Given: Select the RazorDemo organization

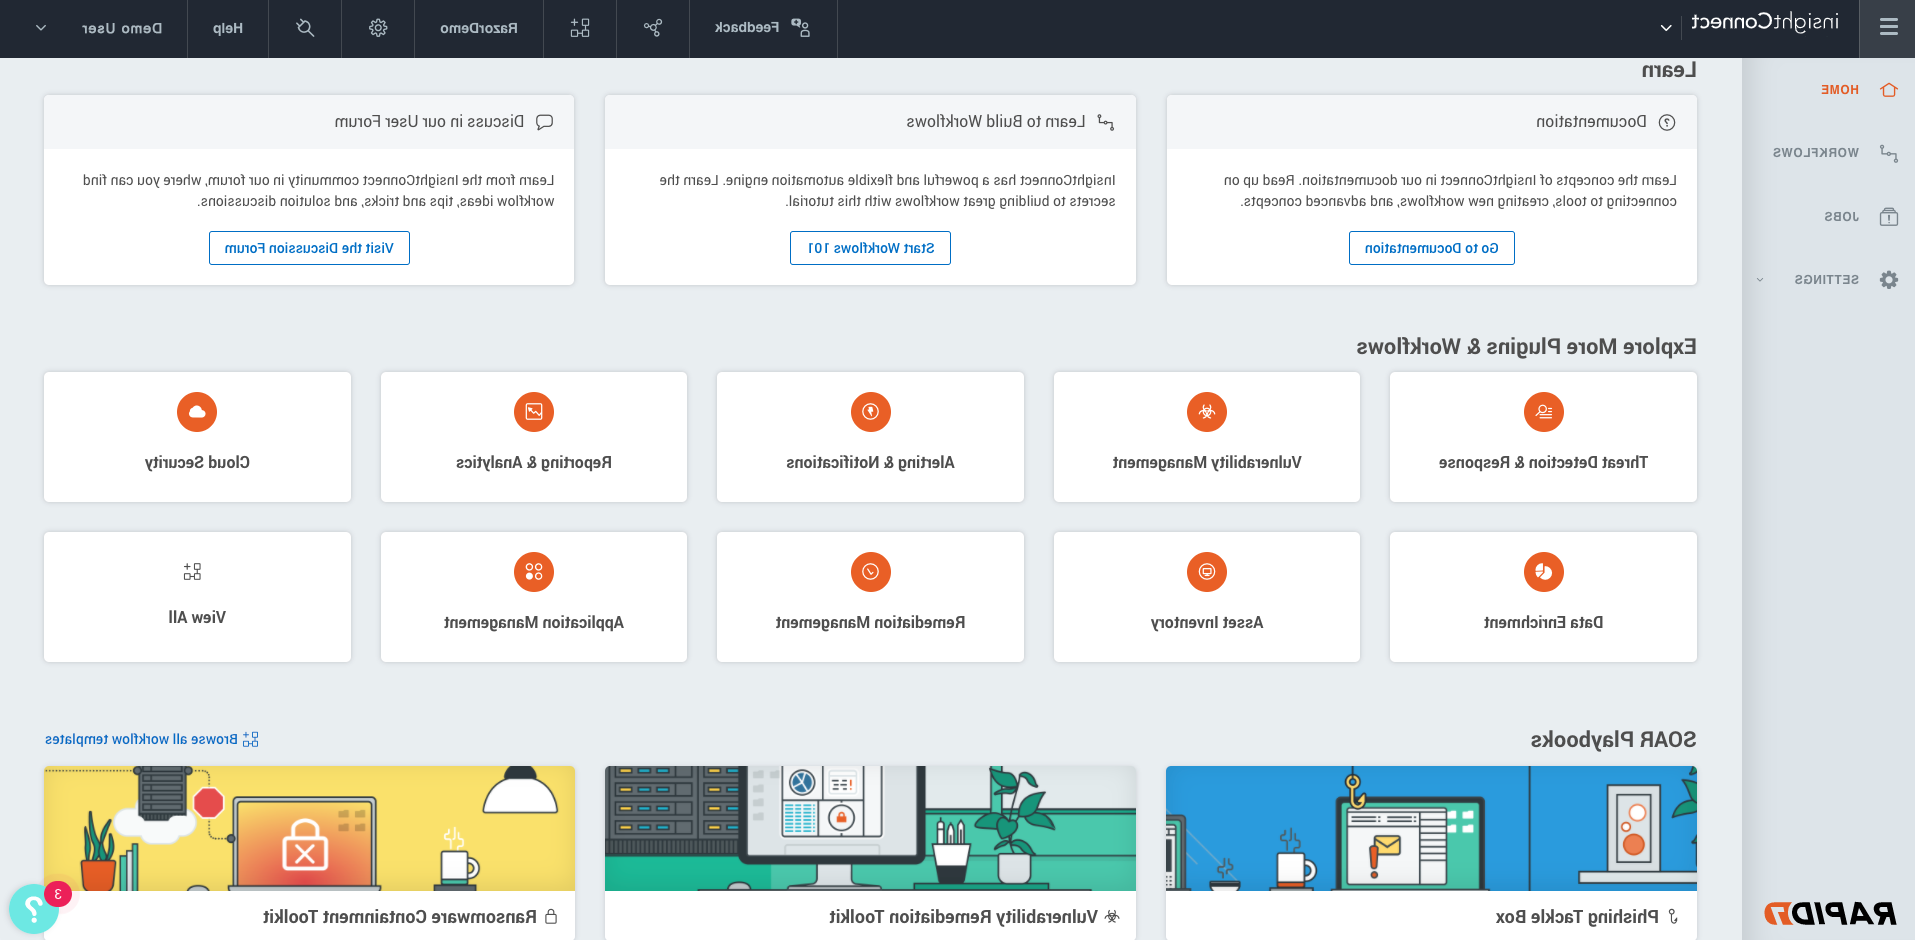Looking at the screenshot, I should tap(479, 28).
